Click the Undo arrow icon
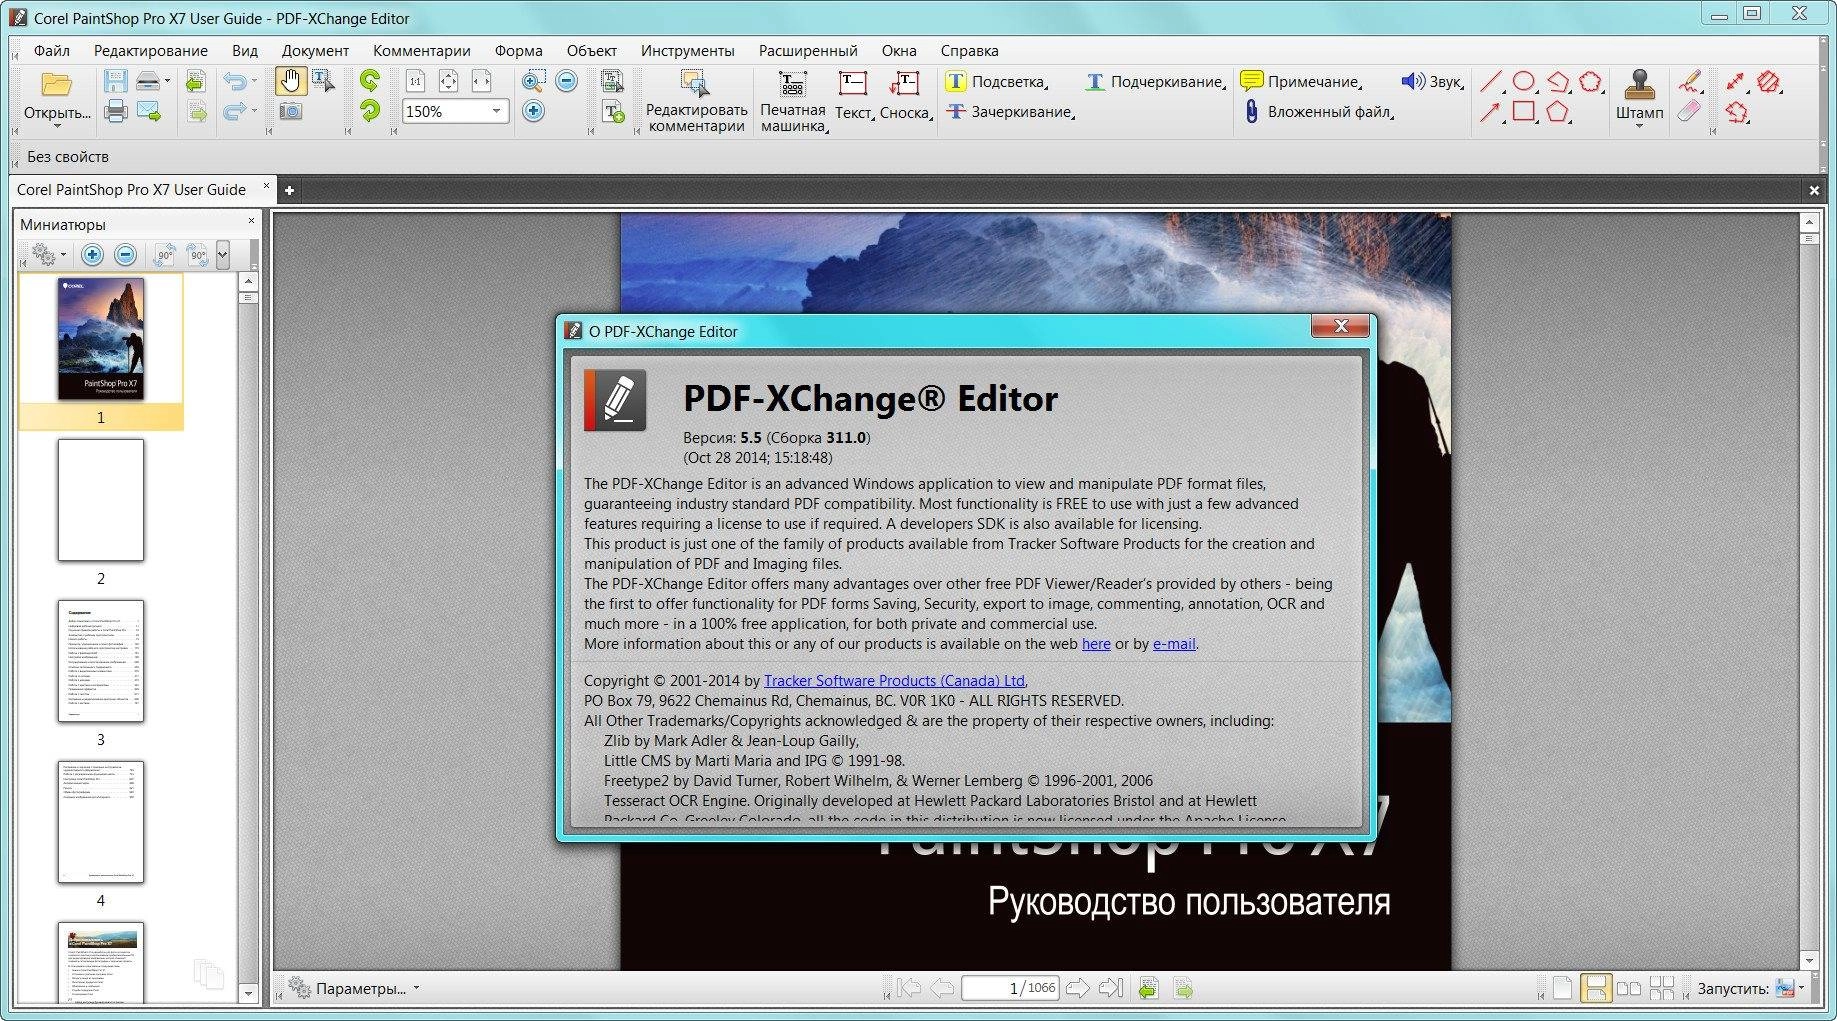 [x=234, y=81]
